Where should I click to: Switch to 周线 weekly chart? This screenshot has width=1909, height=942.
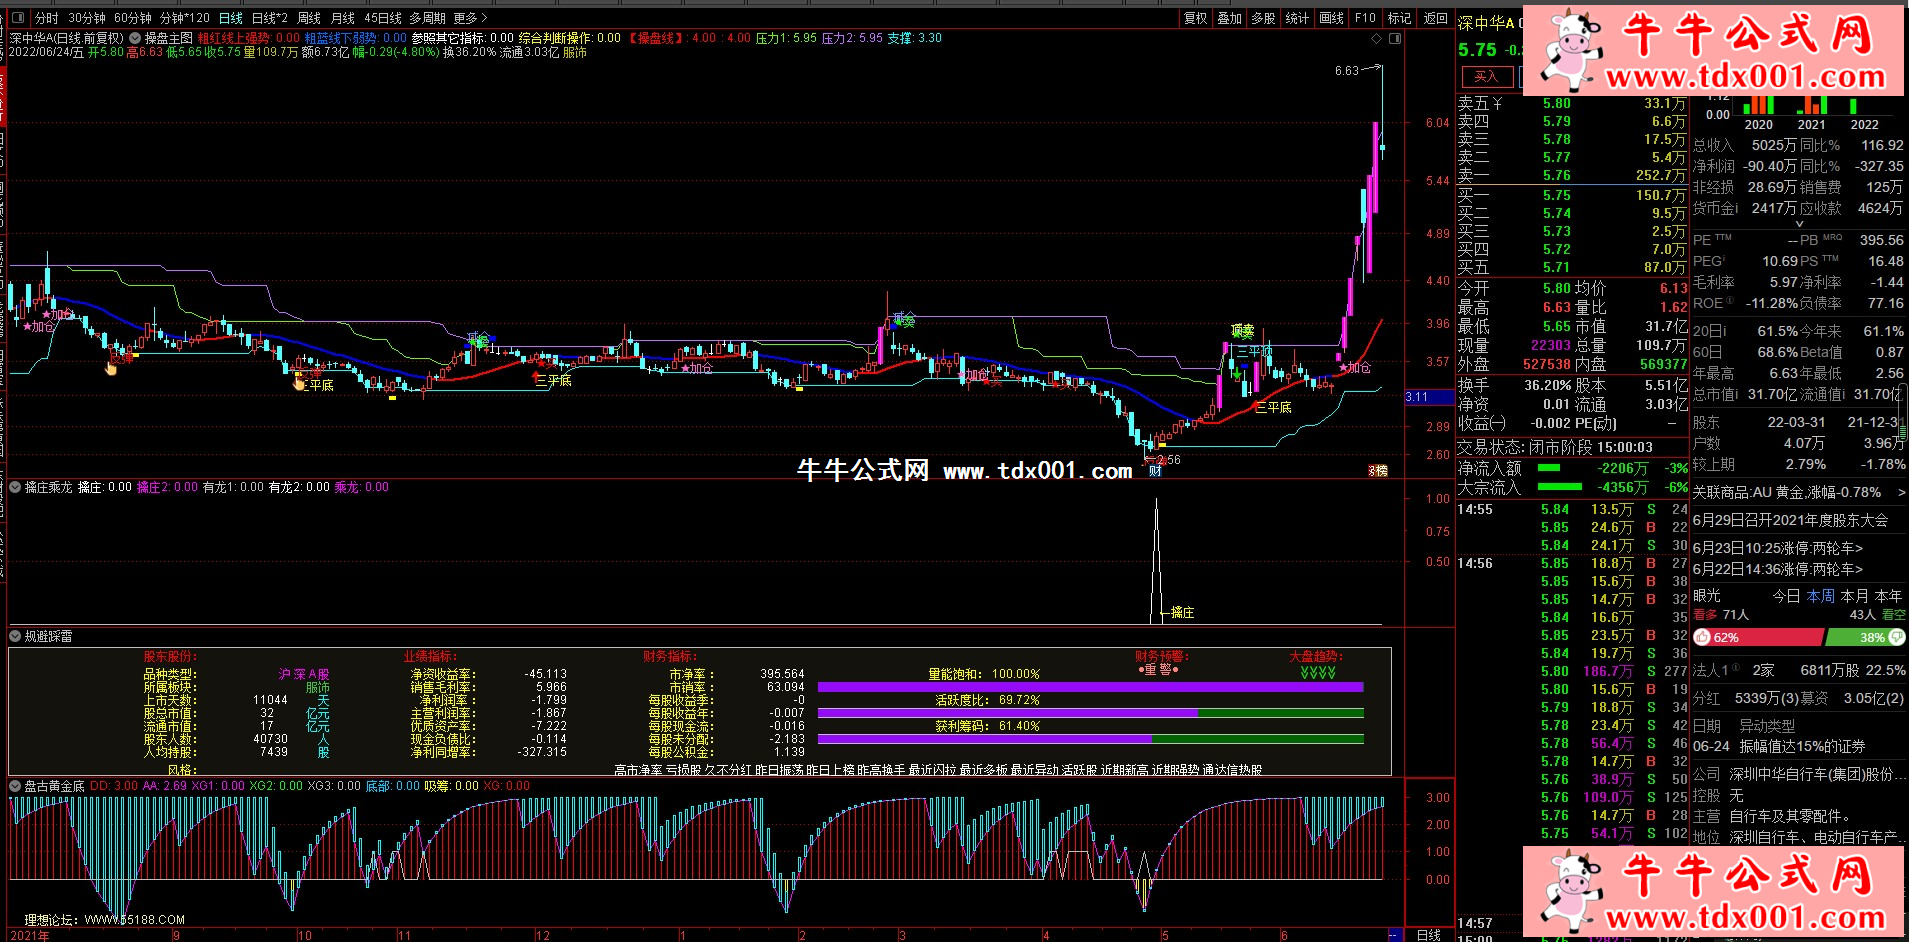tap(309, 18)
